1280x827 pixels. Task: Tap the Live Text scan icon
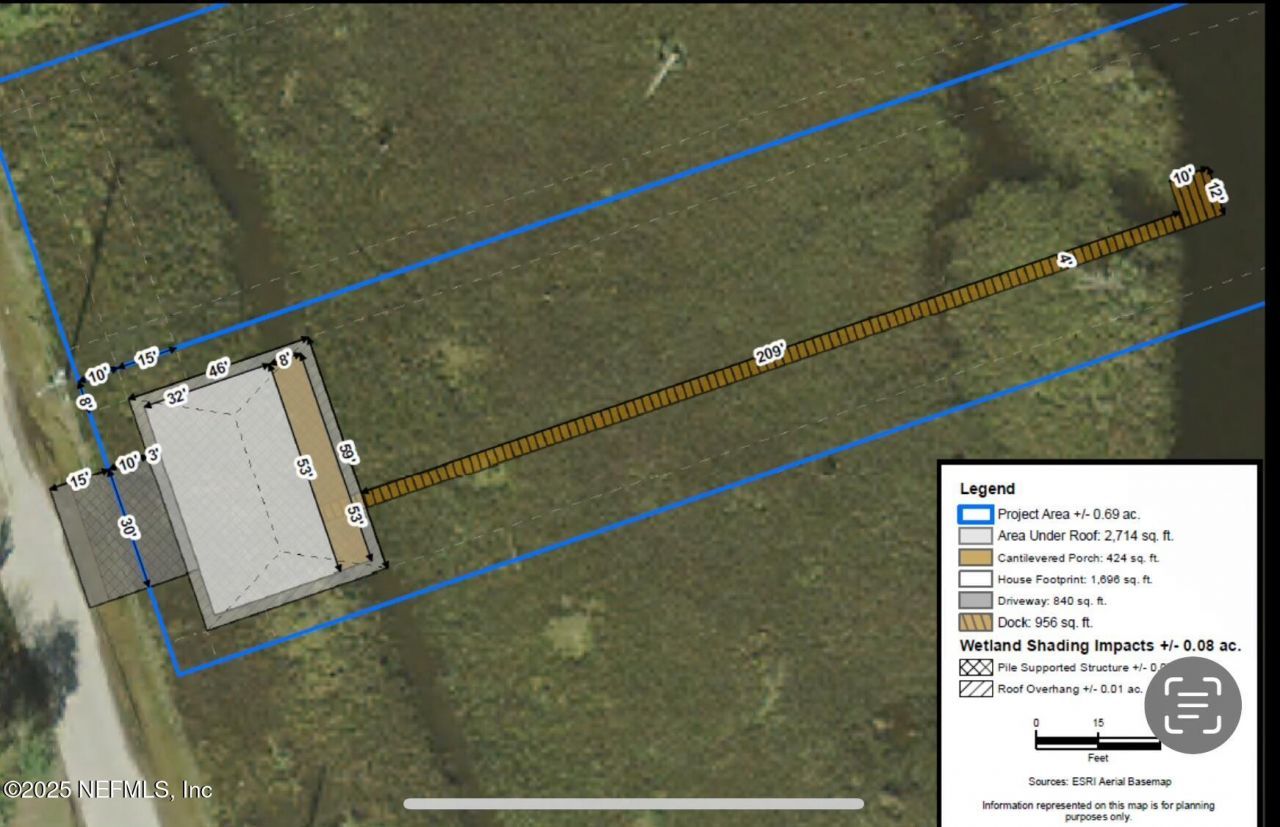tap(1192, 705)
